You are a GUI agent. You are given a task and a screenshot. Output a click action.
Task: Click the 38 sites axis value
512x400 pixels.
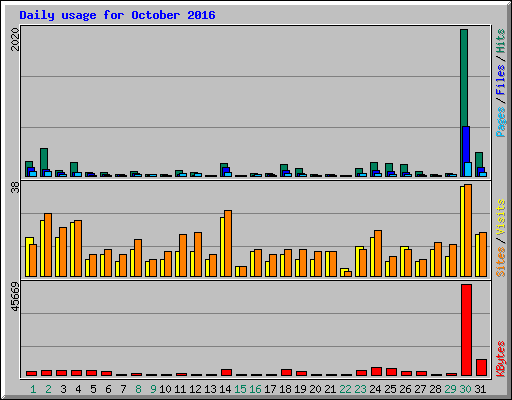click(x=15, y=188)
